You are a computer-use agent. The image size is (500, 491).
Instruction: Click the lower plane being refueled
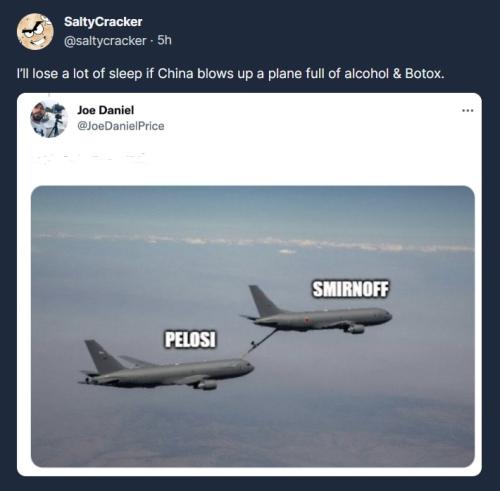coord(167,368)
